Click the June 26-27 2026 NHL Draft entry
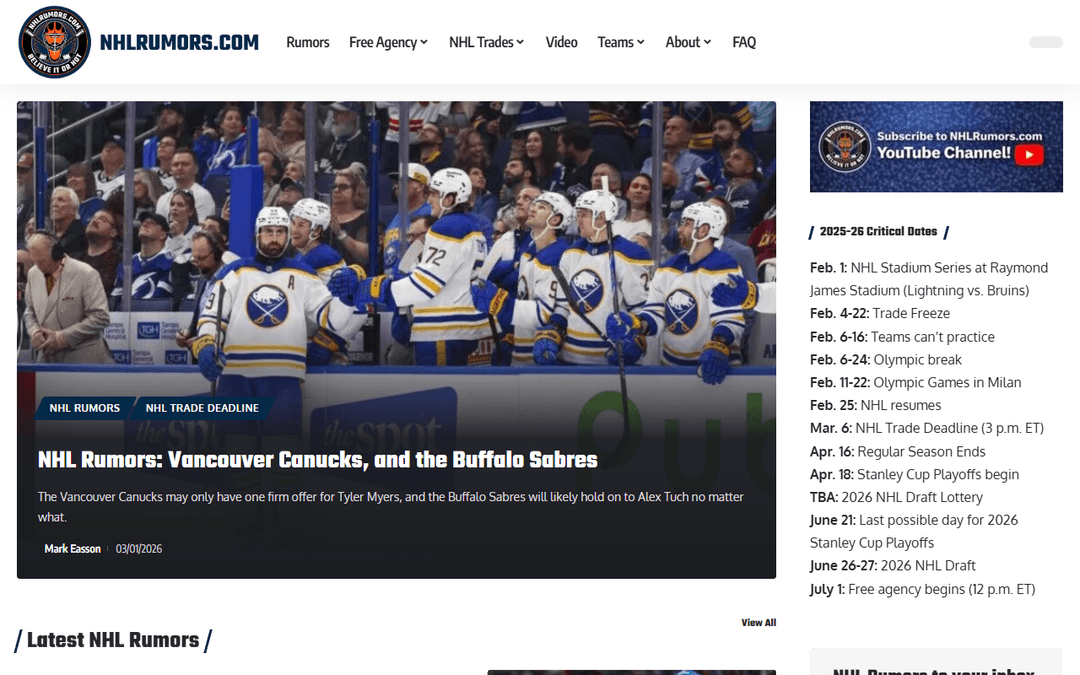Screen dimensions: 1080x675 [x=893, y=565]
